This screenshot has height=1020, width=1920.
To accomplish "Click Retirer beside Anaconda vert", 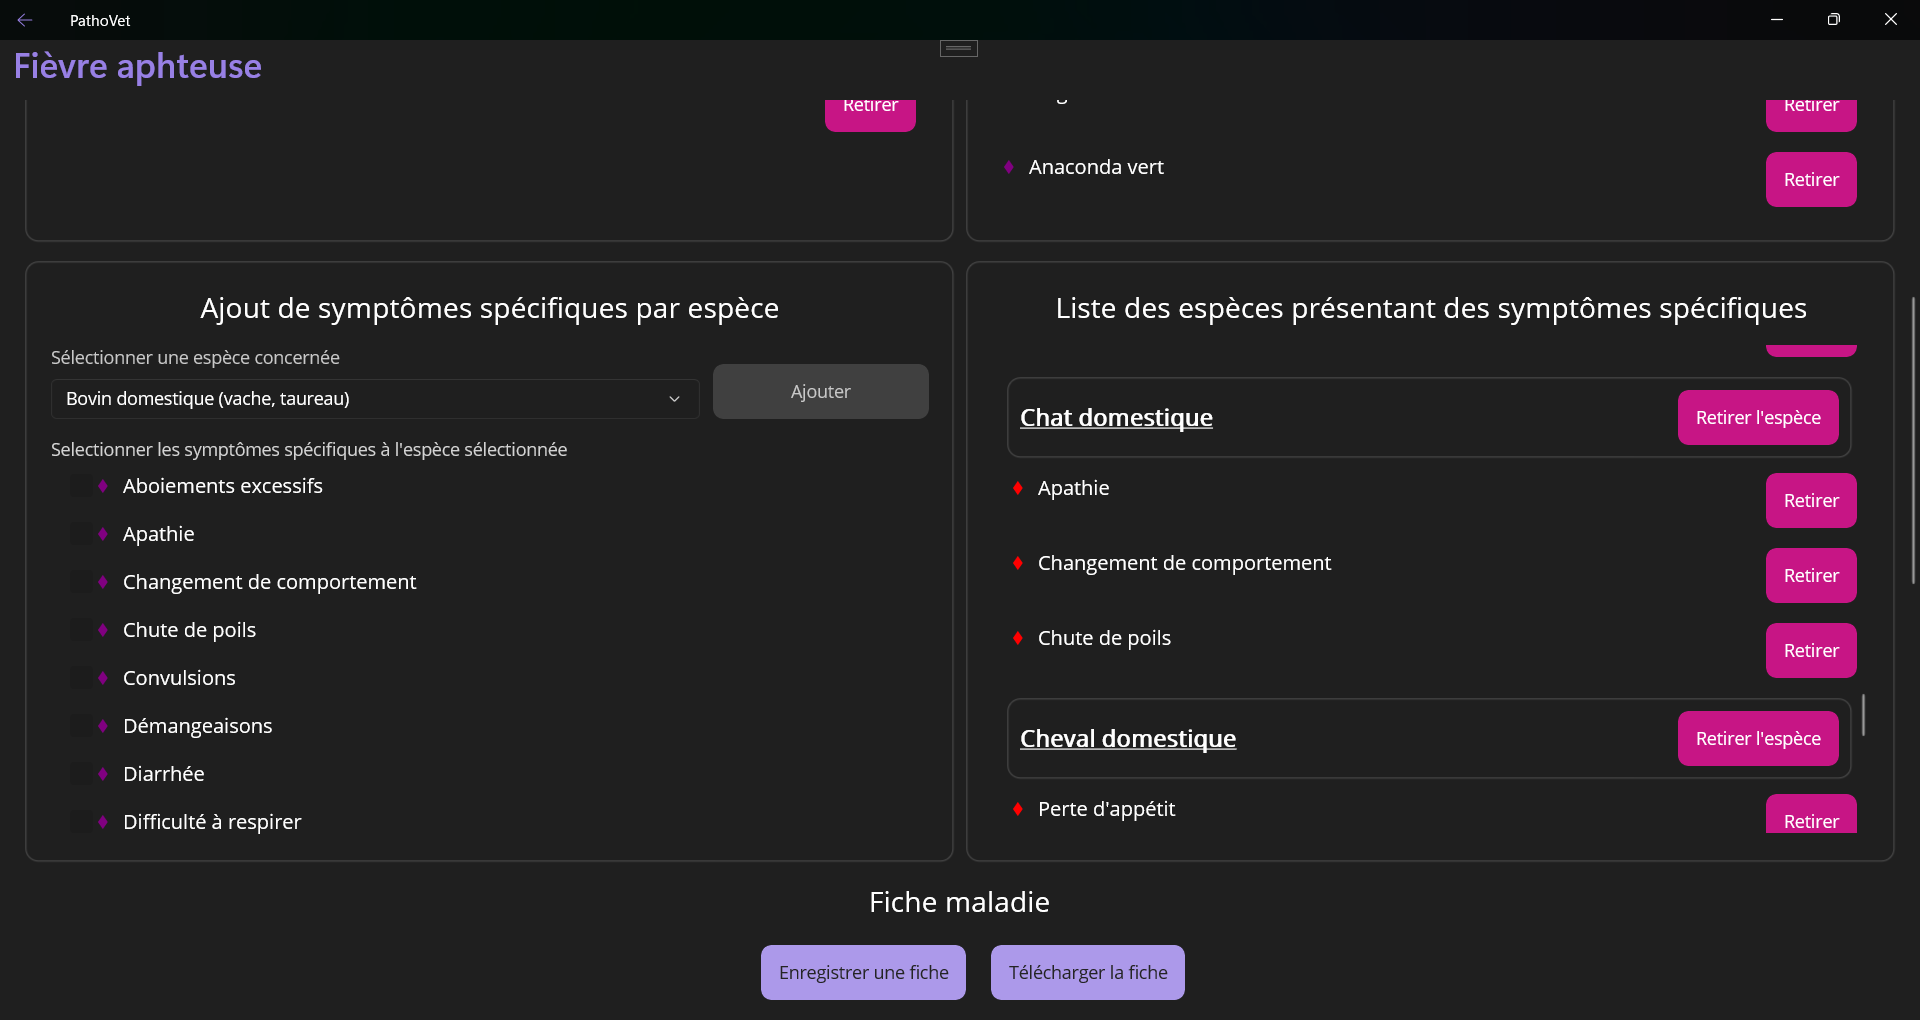I will pos(1810,180).
